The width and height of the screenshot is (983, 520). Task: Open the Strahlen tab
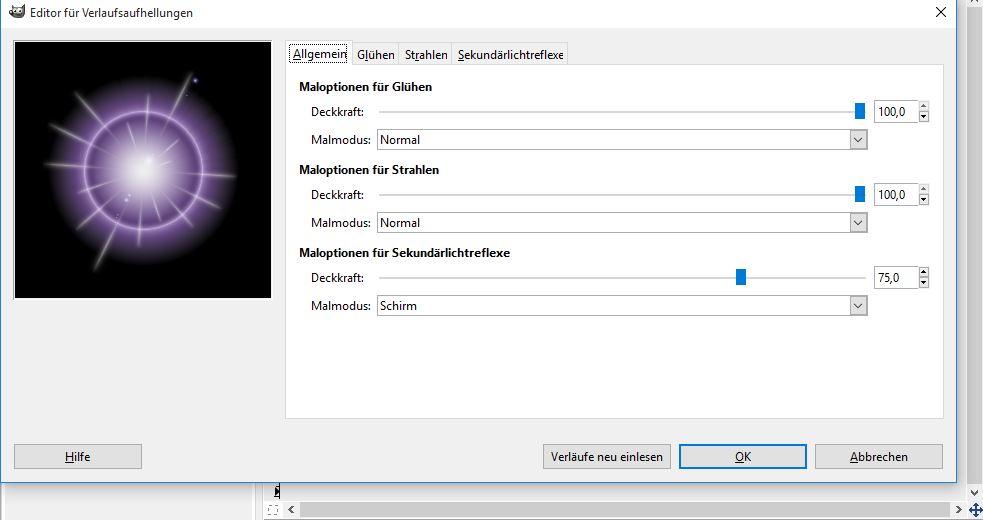point(426,55)
